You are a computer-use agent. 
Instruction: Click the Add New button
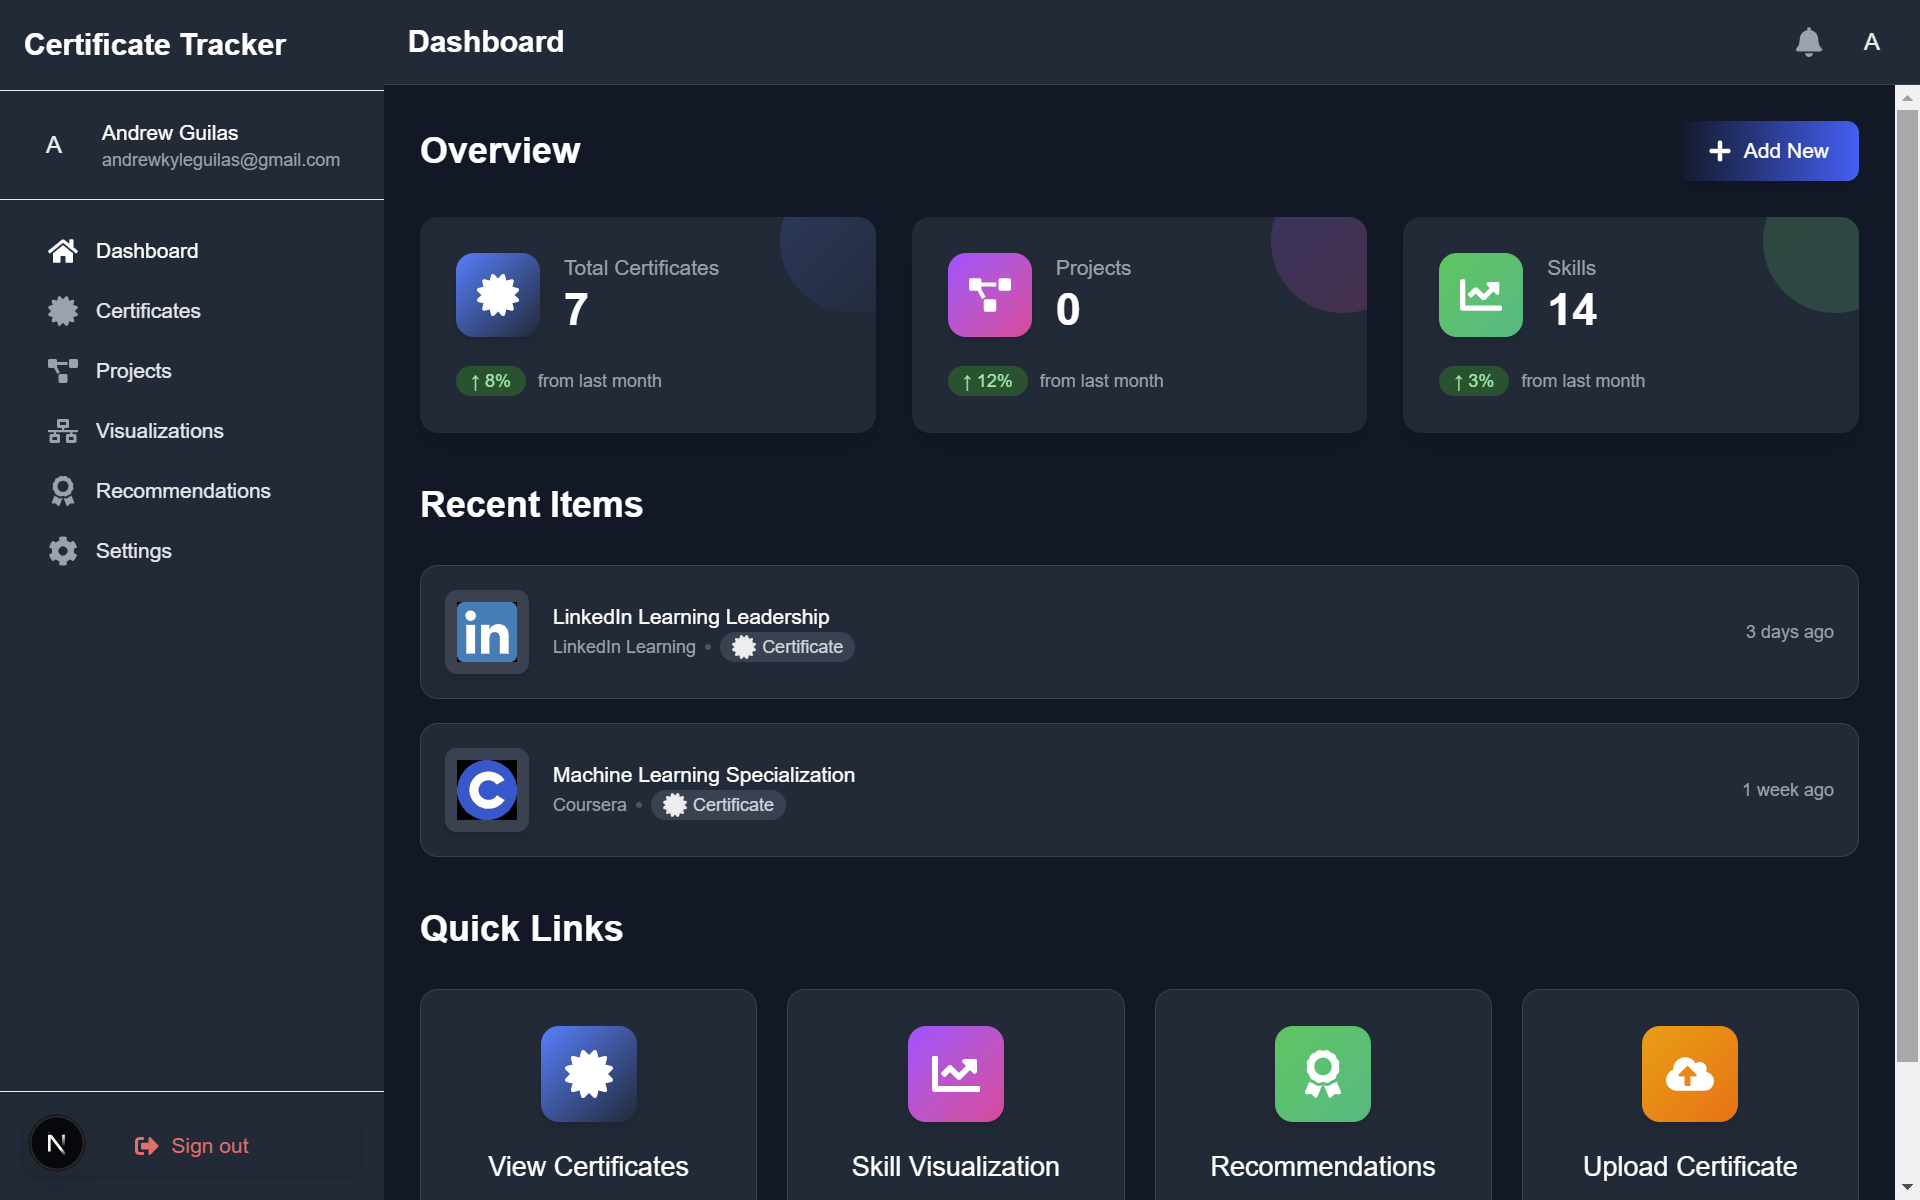1768,151
